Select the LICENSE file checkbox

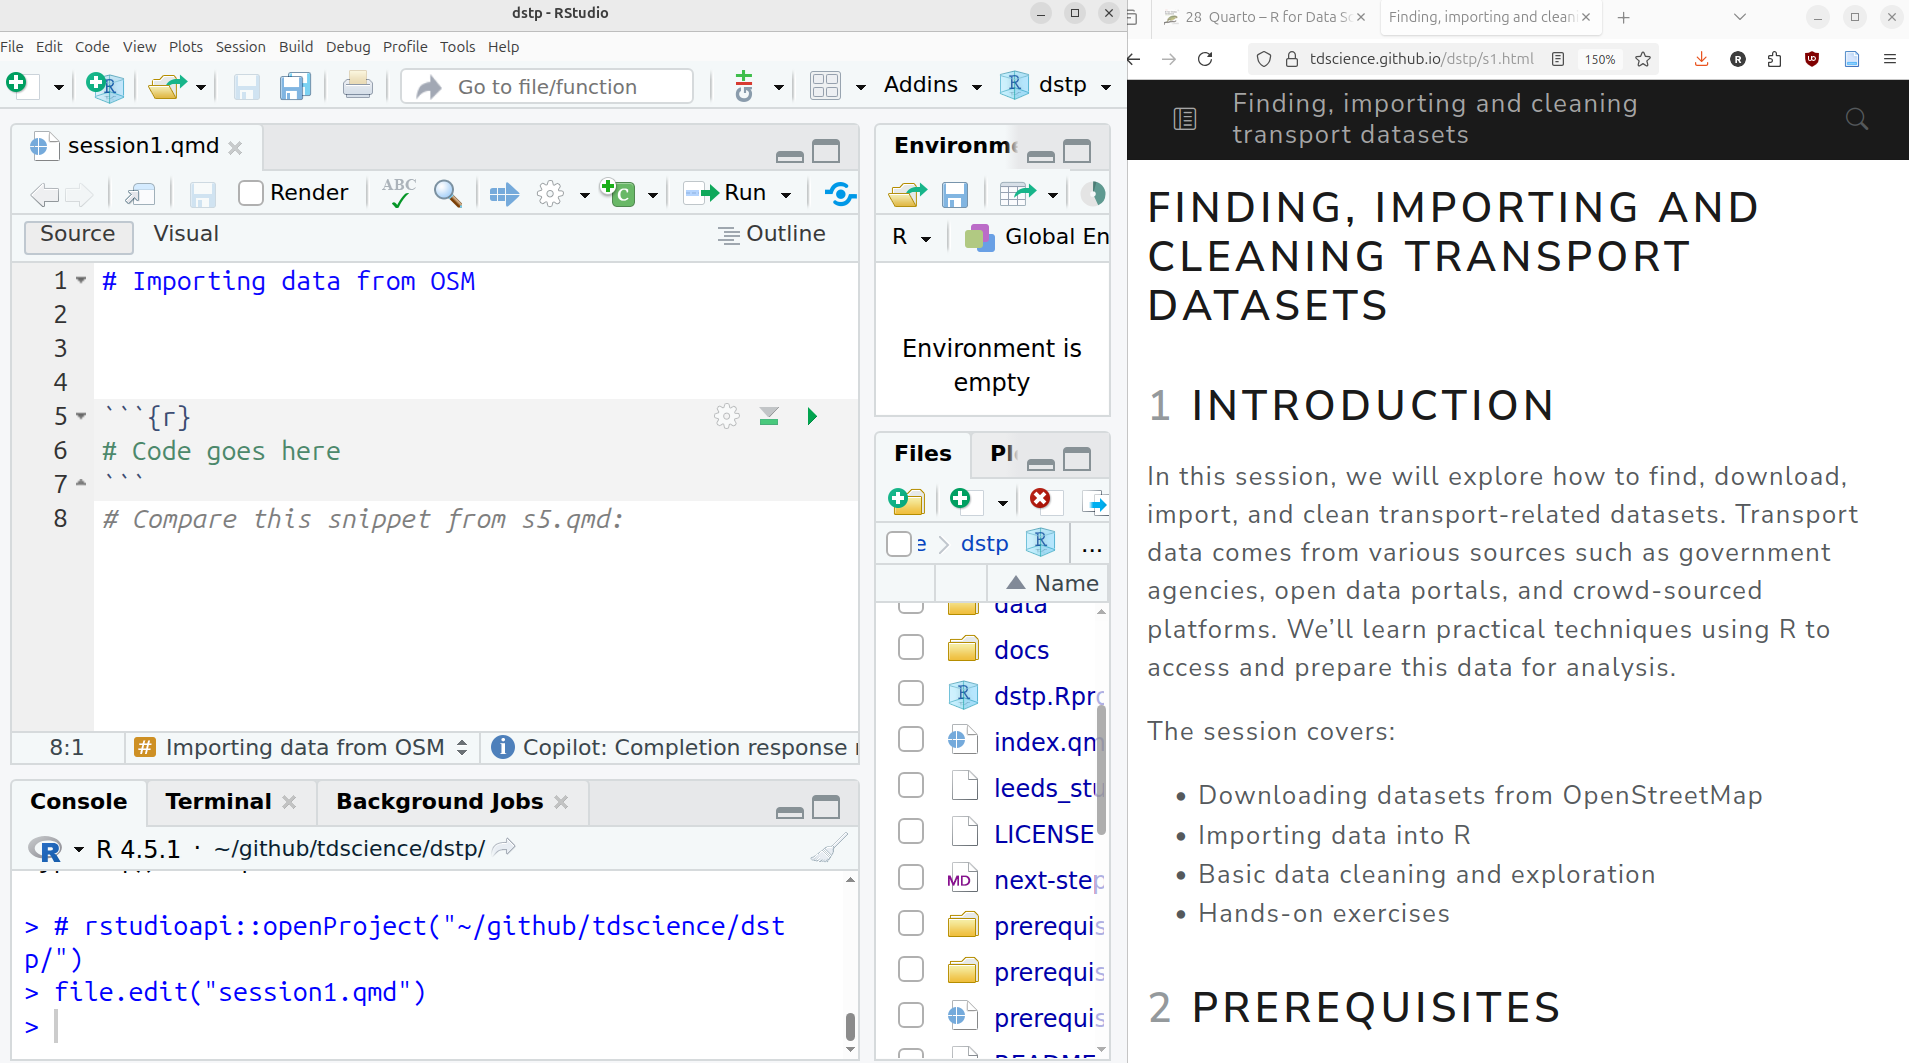coord(910,832)
